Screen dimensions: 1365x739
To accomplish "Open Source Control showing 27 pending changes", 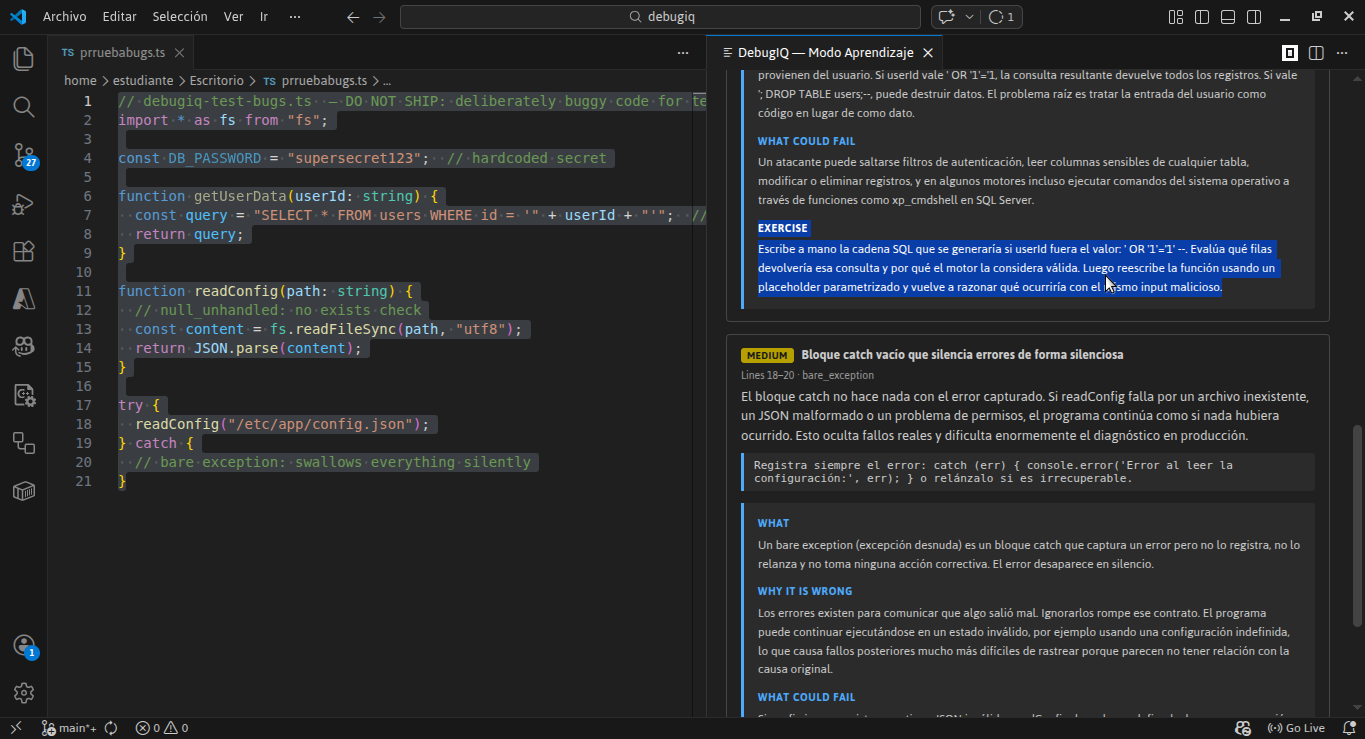I will [x=23, y=155].
